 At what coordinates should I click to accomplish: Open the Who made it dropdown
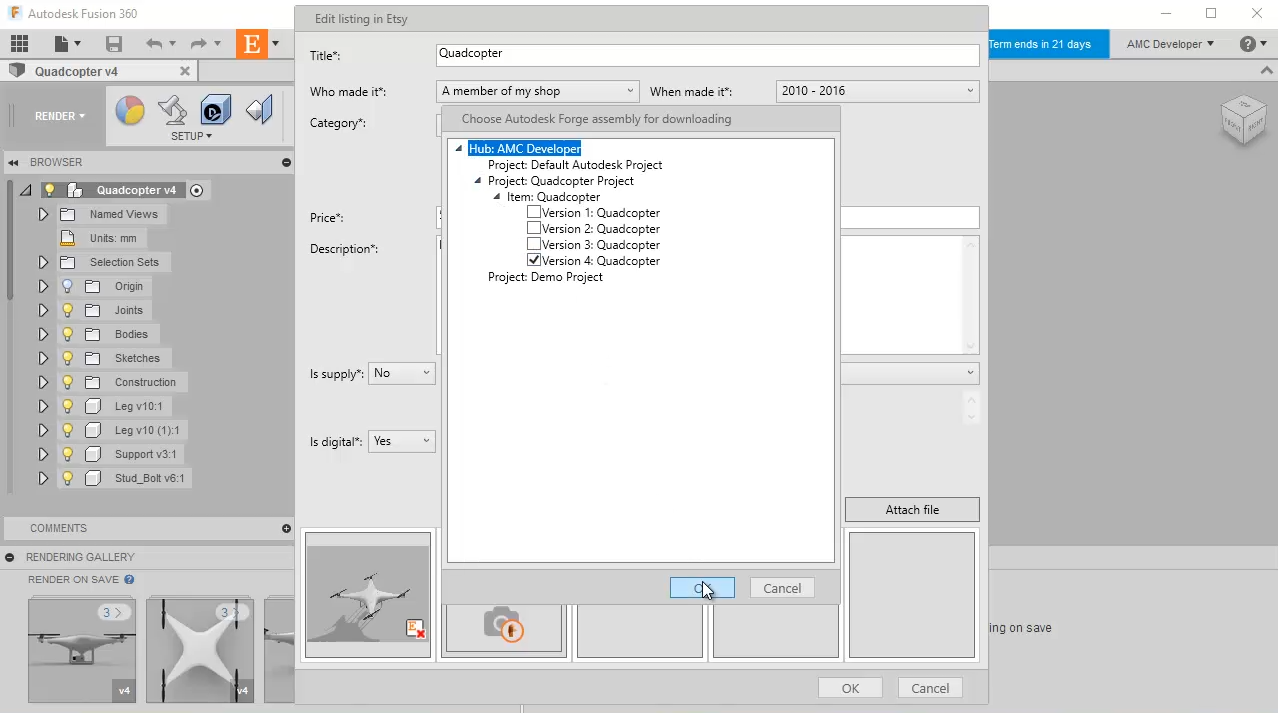coord(538,91)
